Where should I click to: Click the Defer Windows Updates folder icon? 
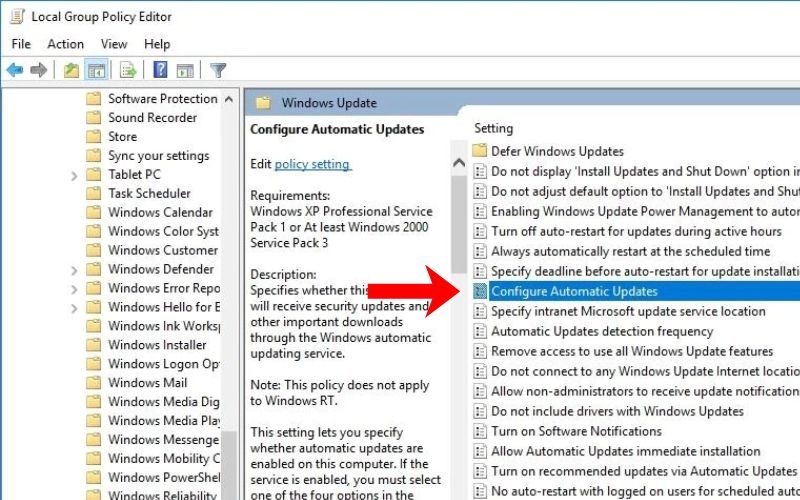480,151
